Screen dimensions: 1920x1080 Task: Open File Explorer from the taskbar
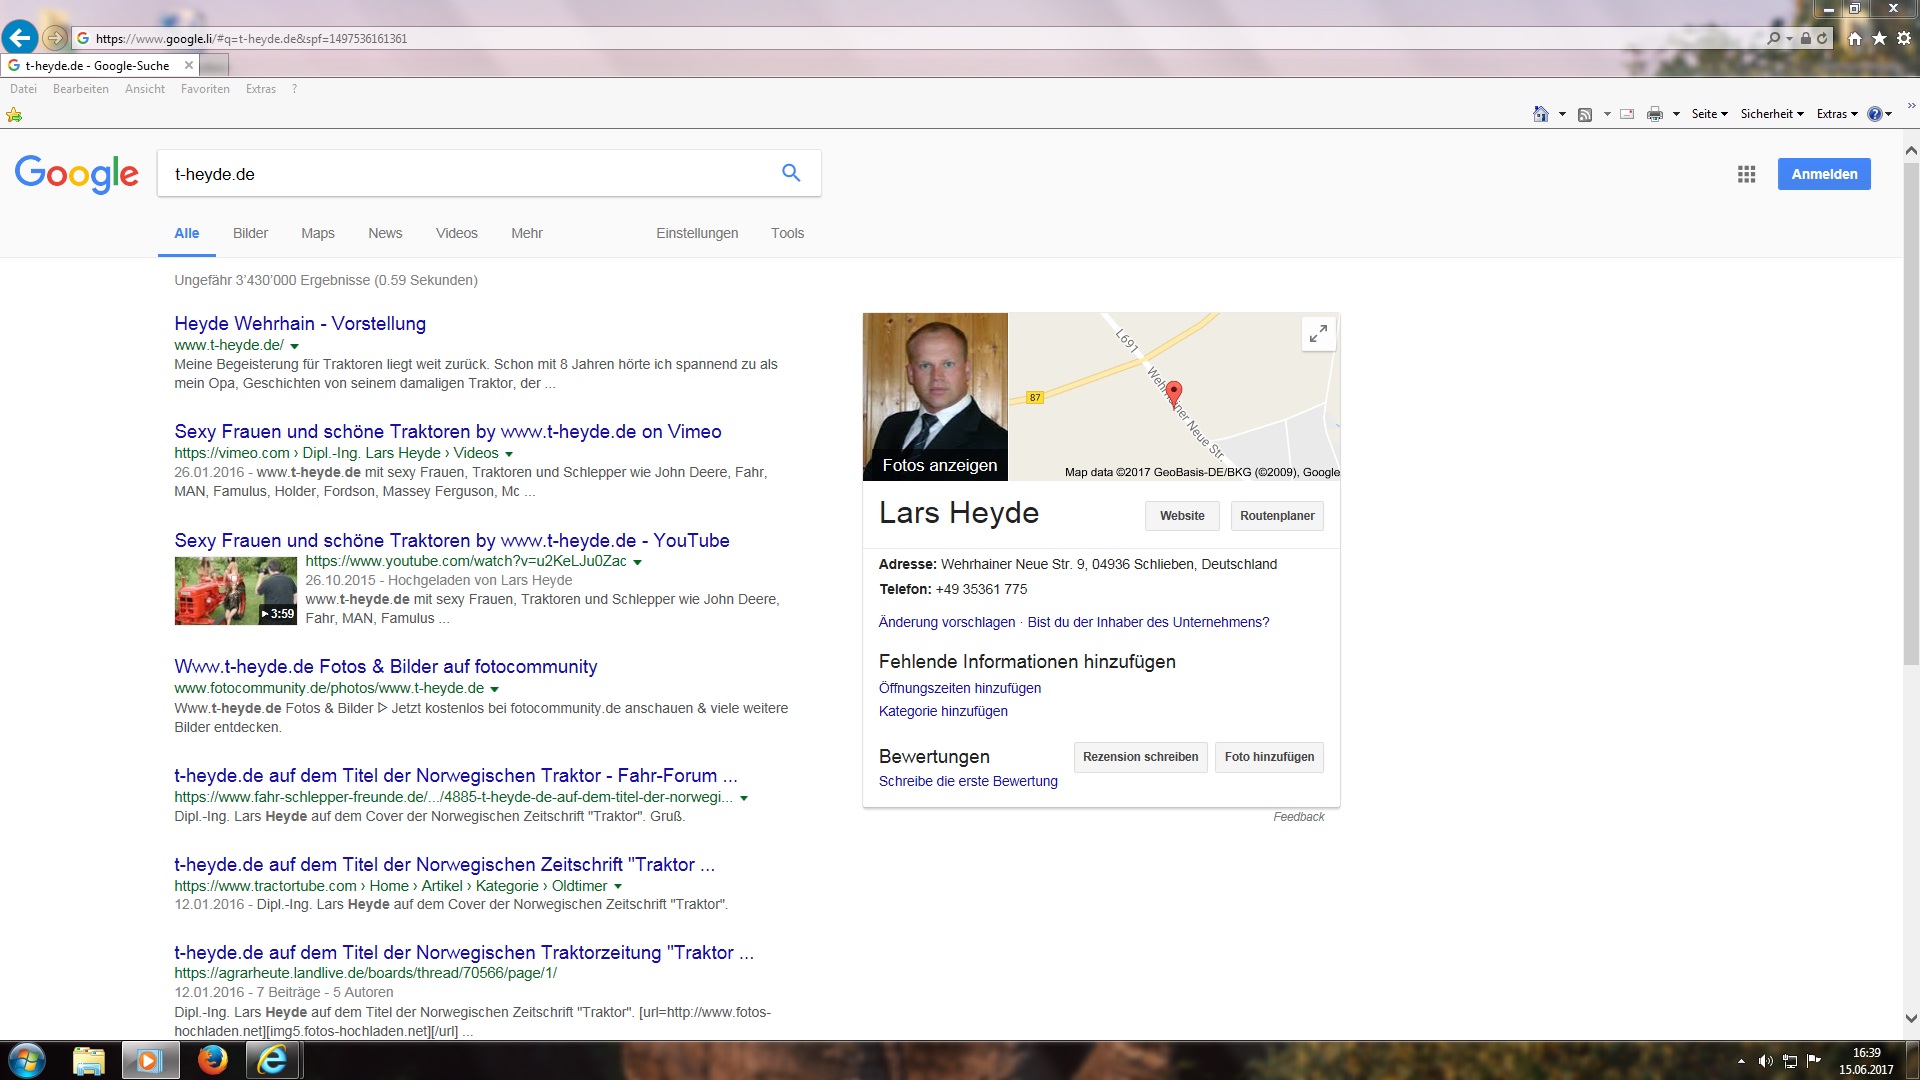pos(89,1060)
